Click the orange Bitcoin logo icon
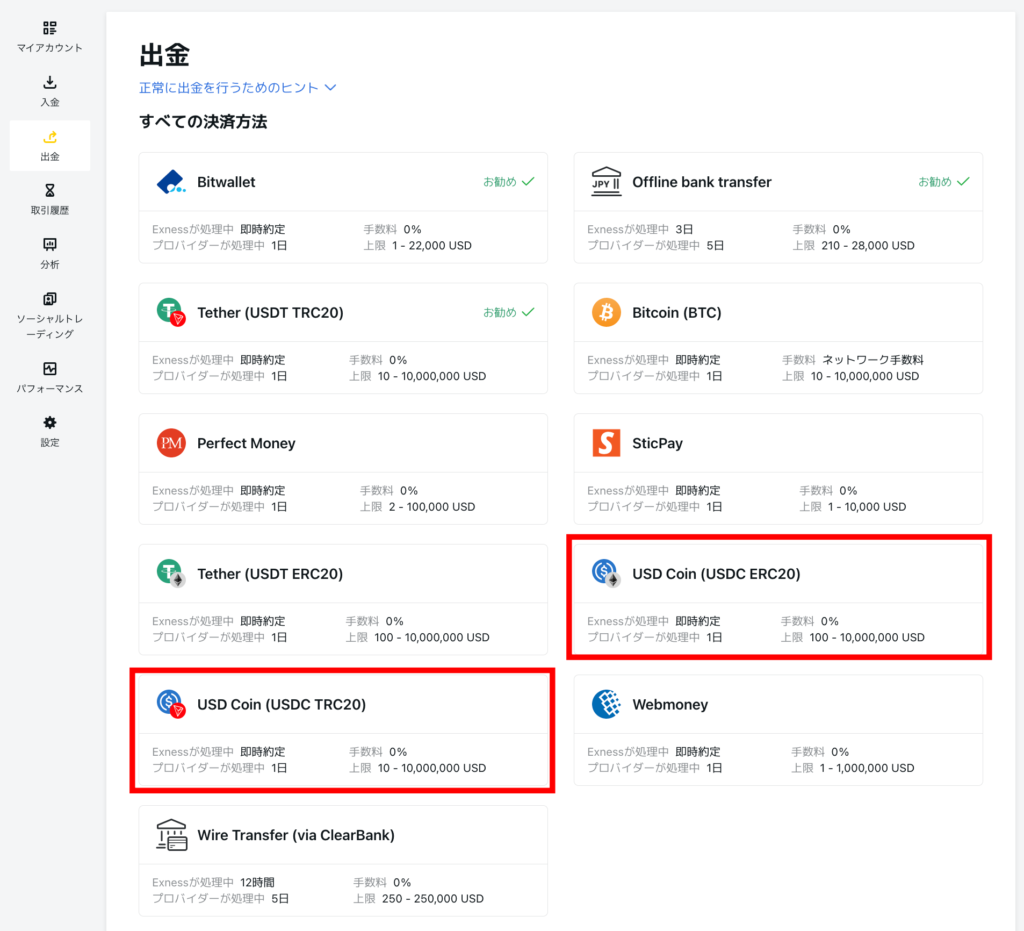 tap(606, 312)
